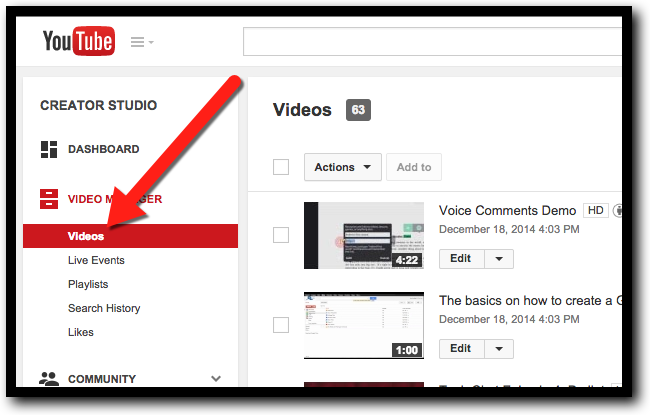Click the Dashboard grid icon
This screenshot has height=415, width=650.
(x=49, y=149)
